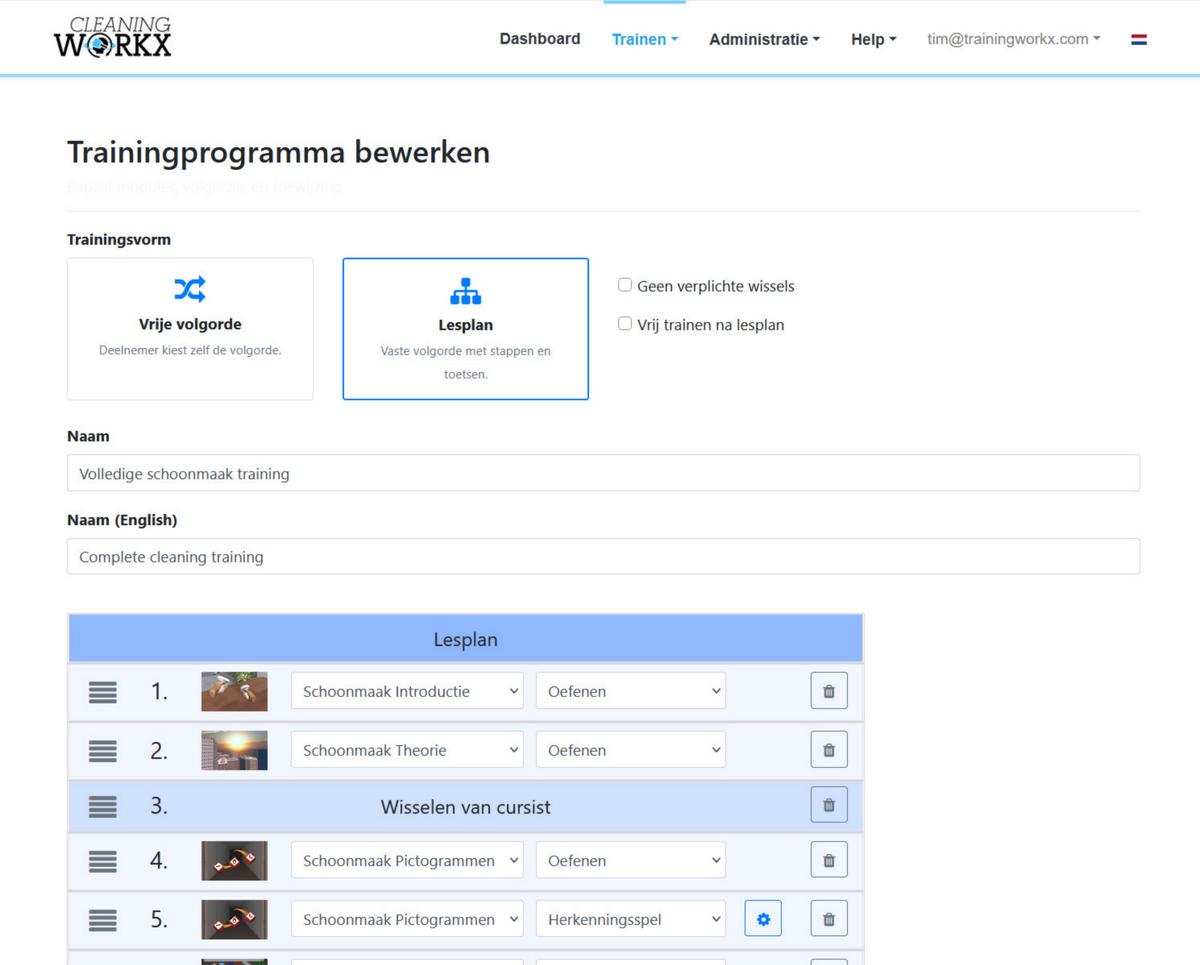Go to the Dashboard page
The image size is (1200, 965).
click(540, 39)
